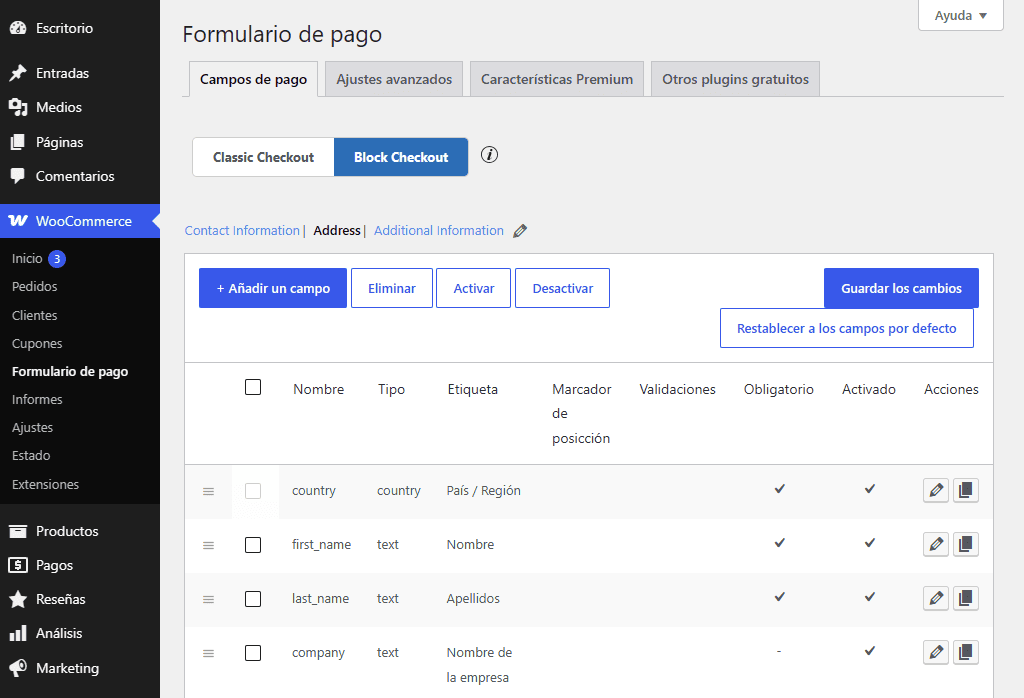Duplicate the company field with copy icon
The width and height of the screenshot is (1024, 698).
coord(966,652)
